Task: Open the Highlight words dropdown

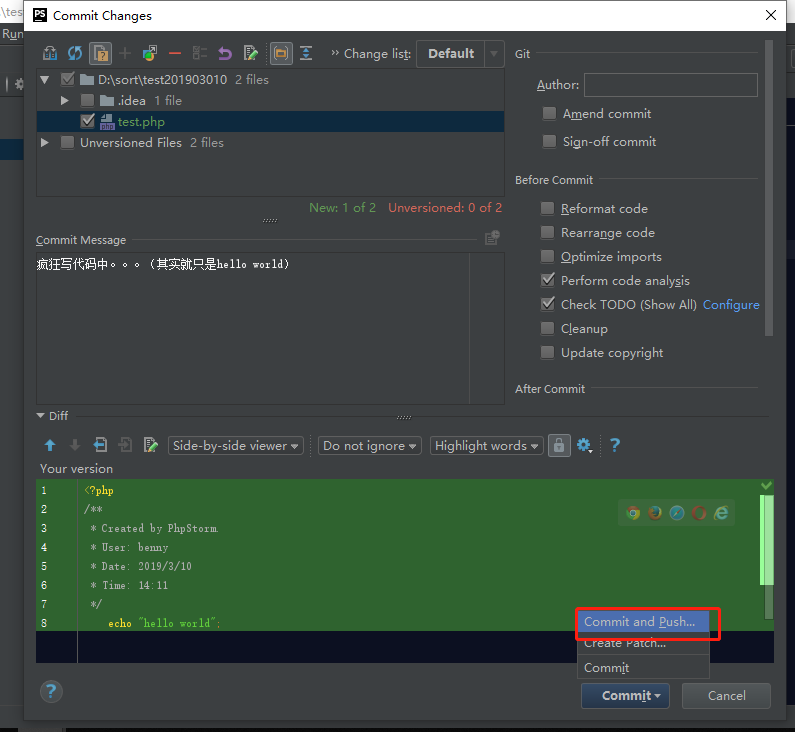Action: 487,446
